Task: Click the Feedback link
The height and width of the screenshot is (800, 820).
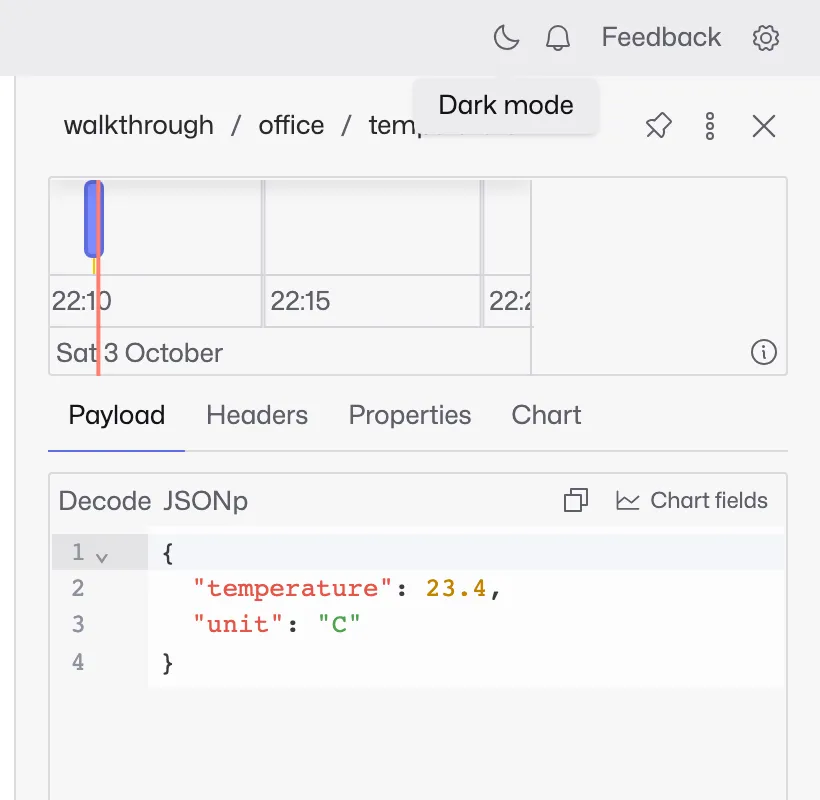Action: click(x=661, y=37)
